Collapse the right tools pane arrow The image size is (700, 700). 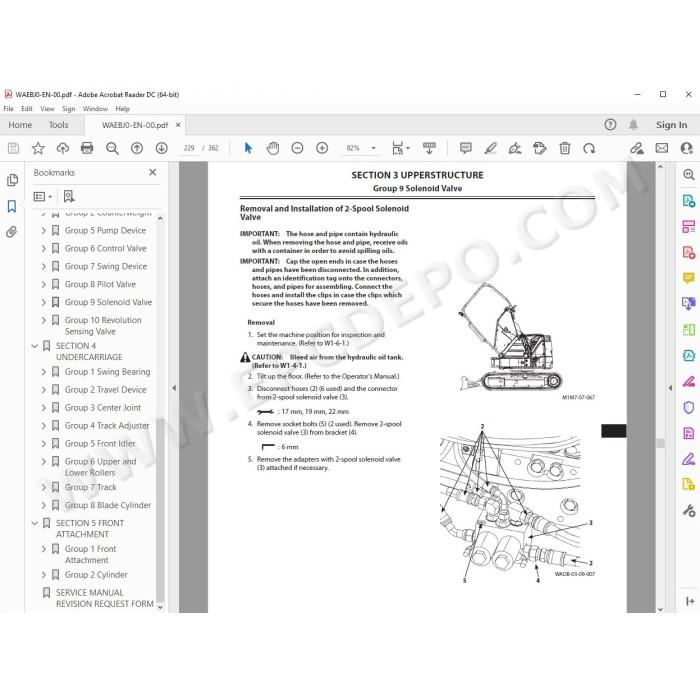point(670,388)
